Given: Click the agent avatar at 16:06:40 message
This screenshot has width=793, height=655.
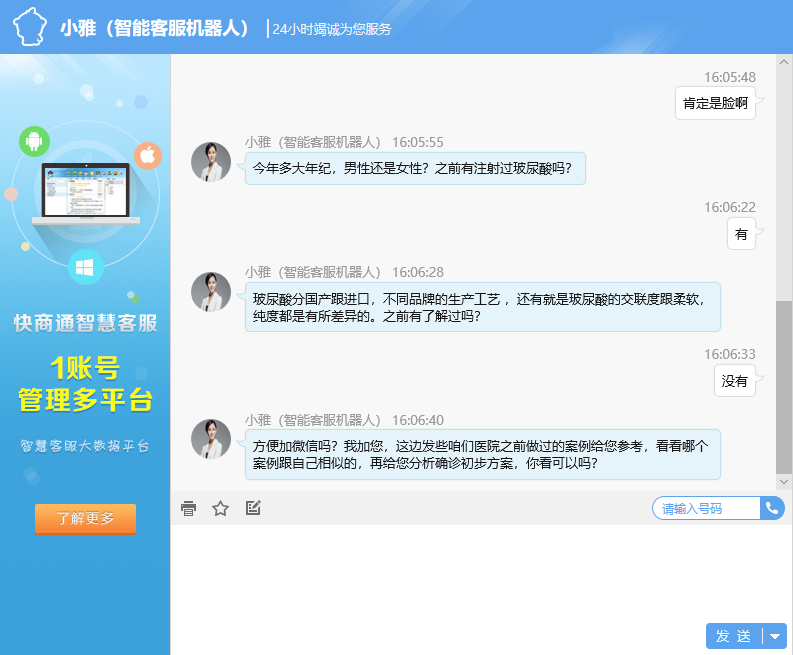Looking at the screenshot, I should click(211, 439).
